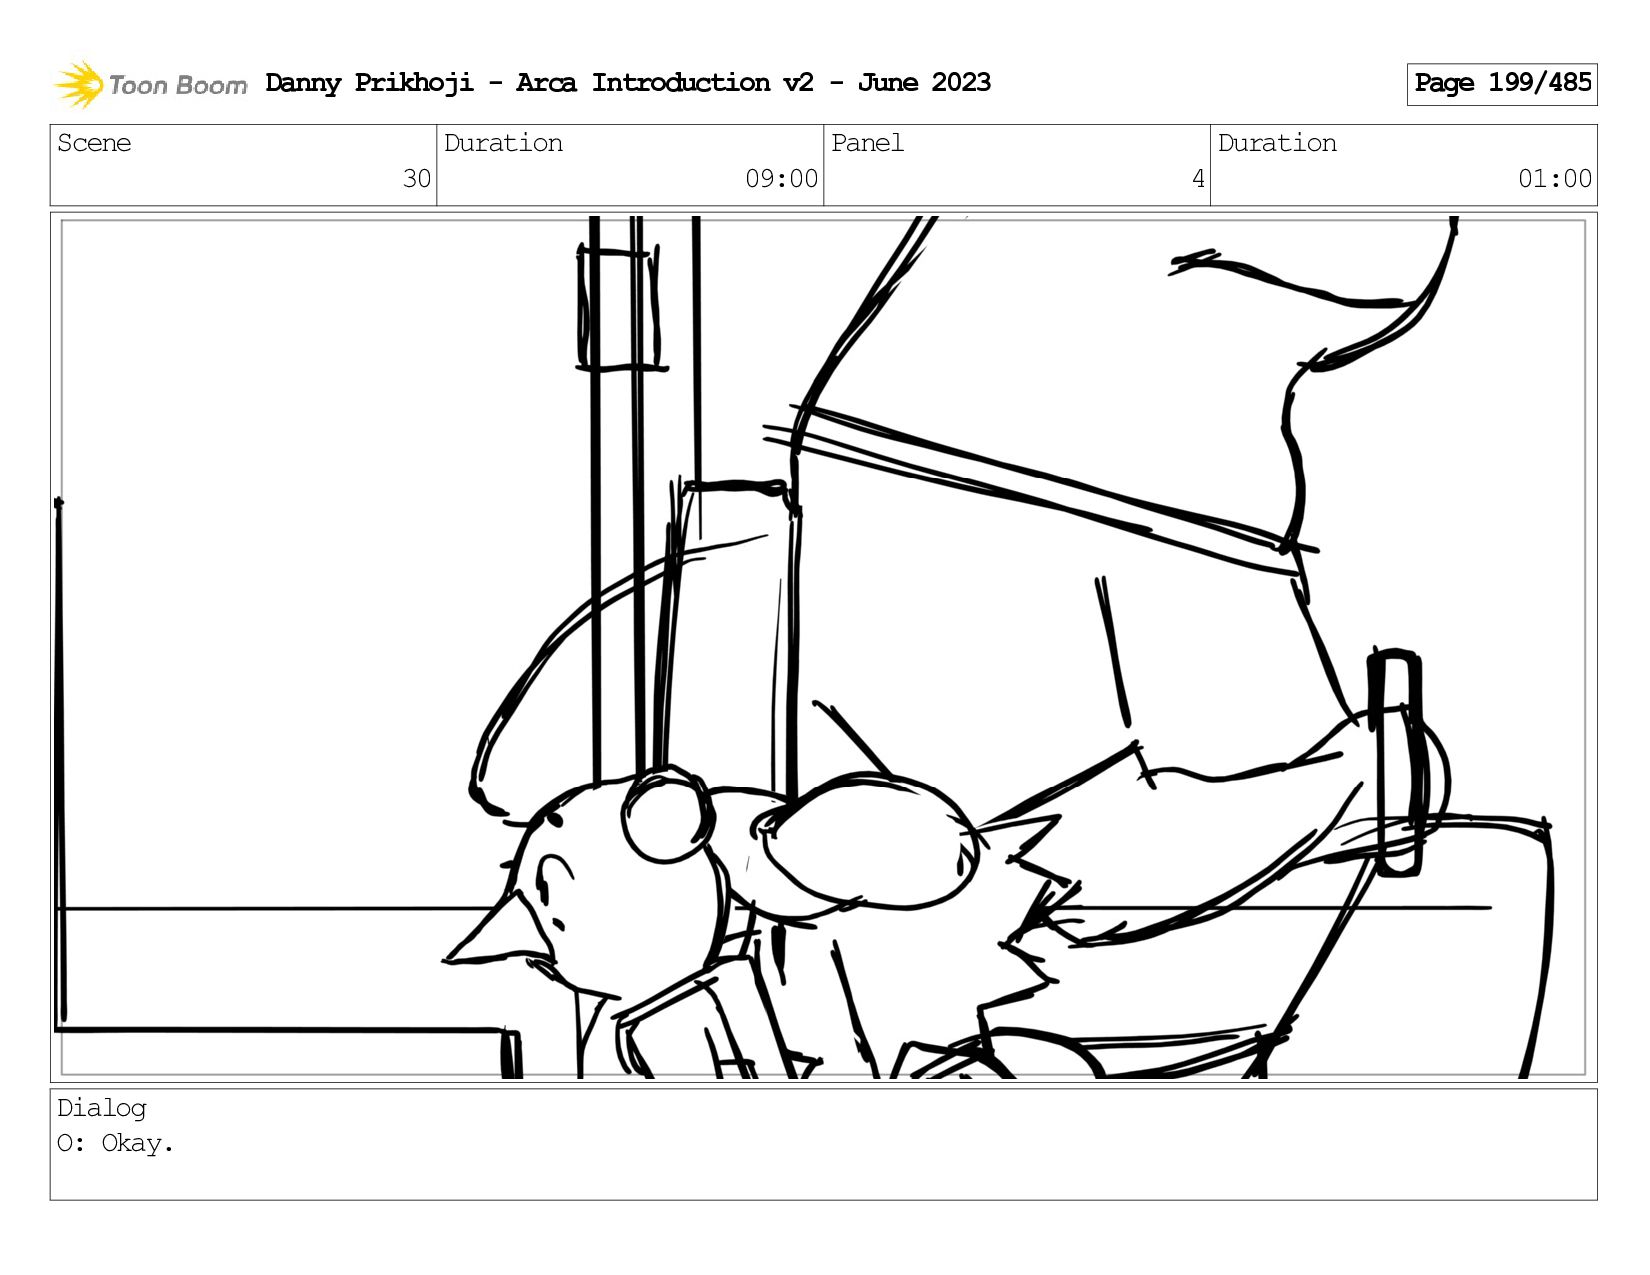
Task: Select scene number '30'
Action: pyautogui.click(x=417, y=179)
